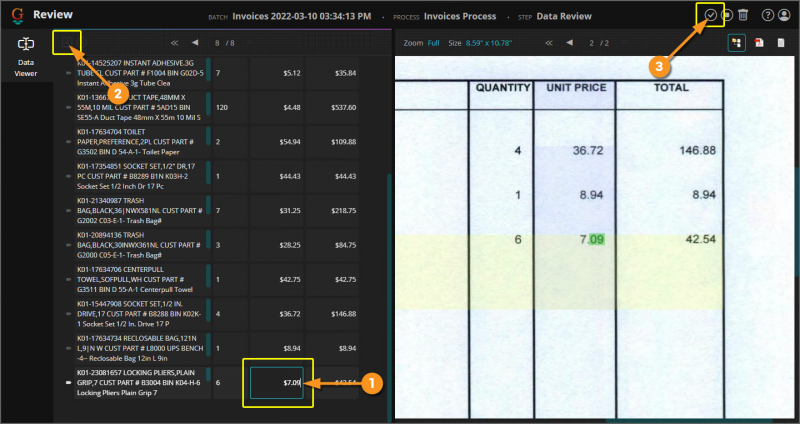This screenshot has width=800, height=424.
Task: Click the $54.94 unit price cell
Action: (x=277, y=142)
